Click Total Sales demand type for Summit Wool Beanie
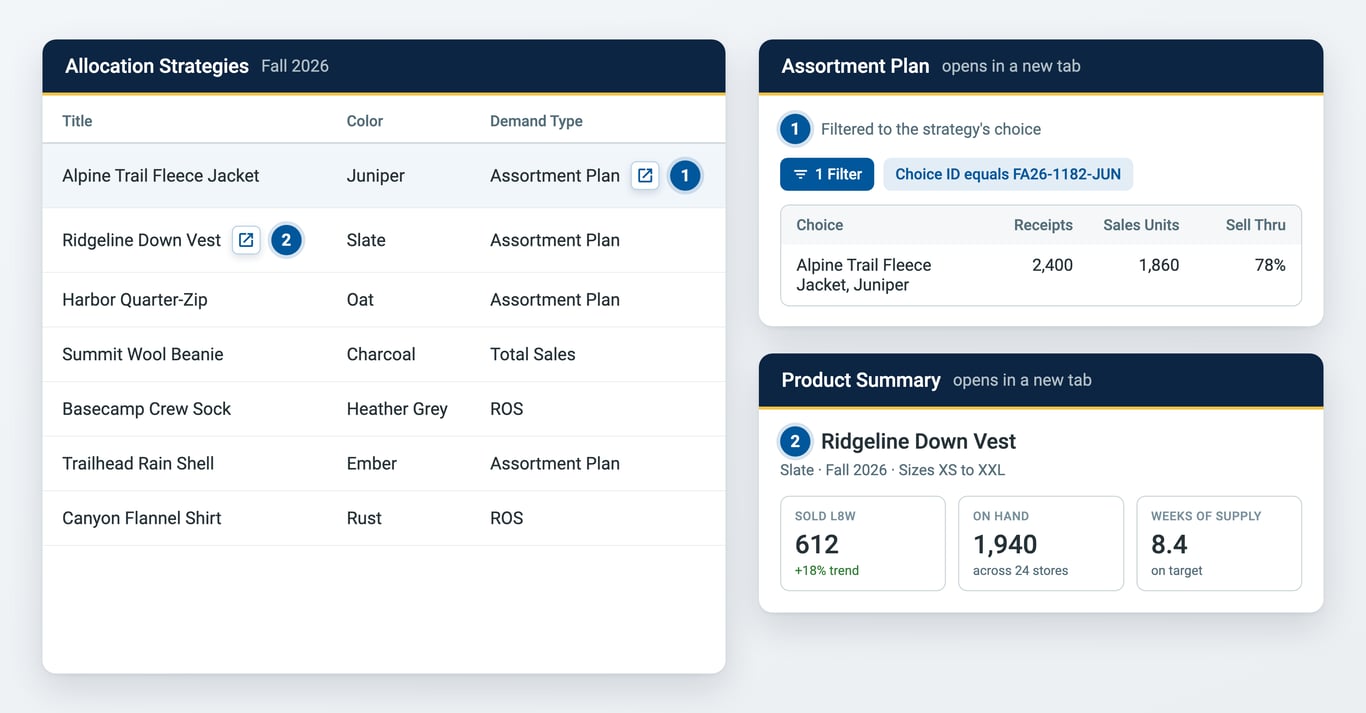 (x=533, y=354)
